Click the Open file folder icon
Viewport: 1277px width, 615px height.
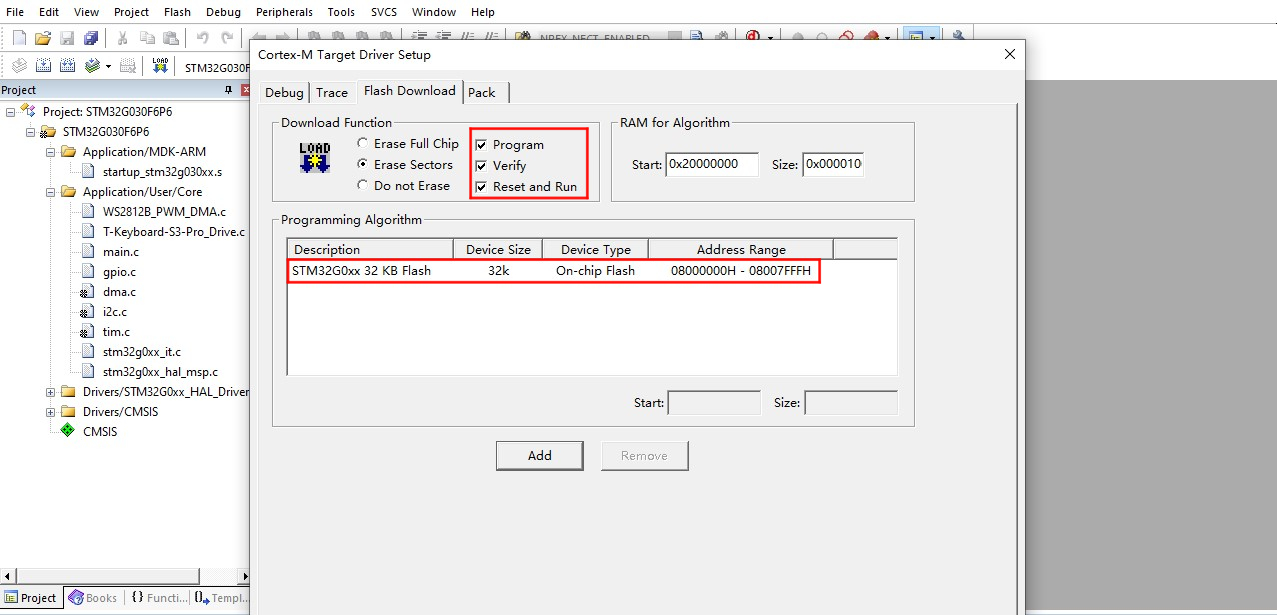[43, 38]
